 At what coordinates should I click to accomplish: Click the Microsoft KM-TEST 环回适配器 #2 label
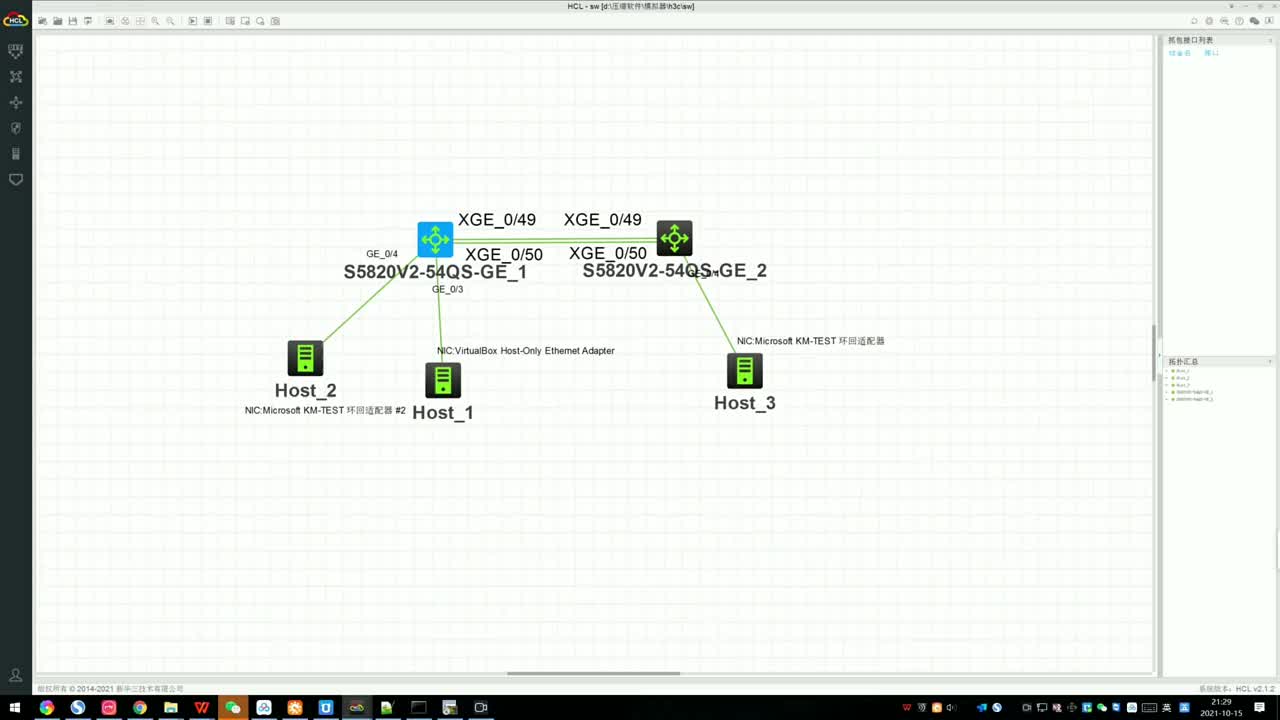point(325,410)
